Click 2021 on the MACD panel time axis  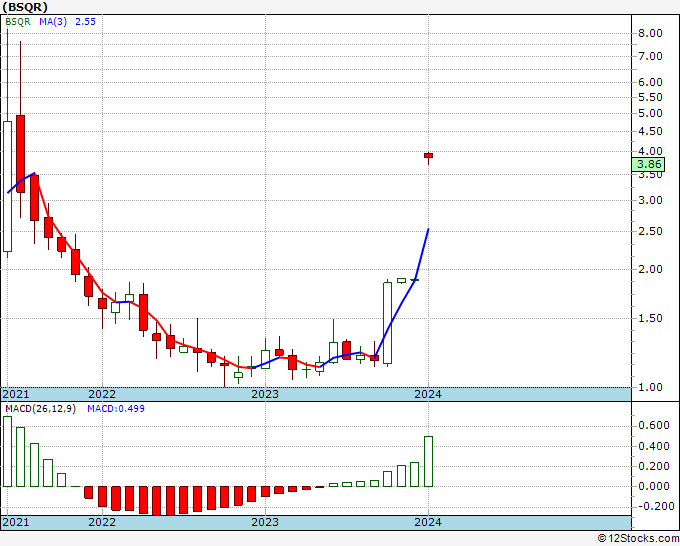[16, 522]
